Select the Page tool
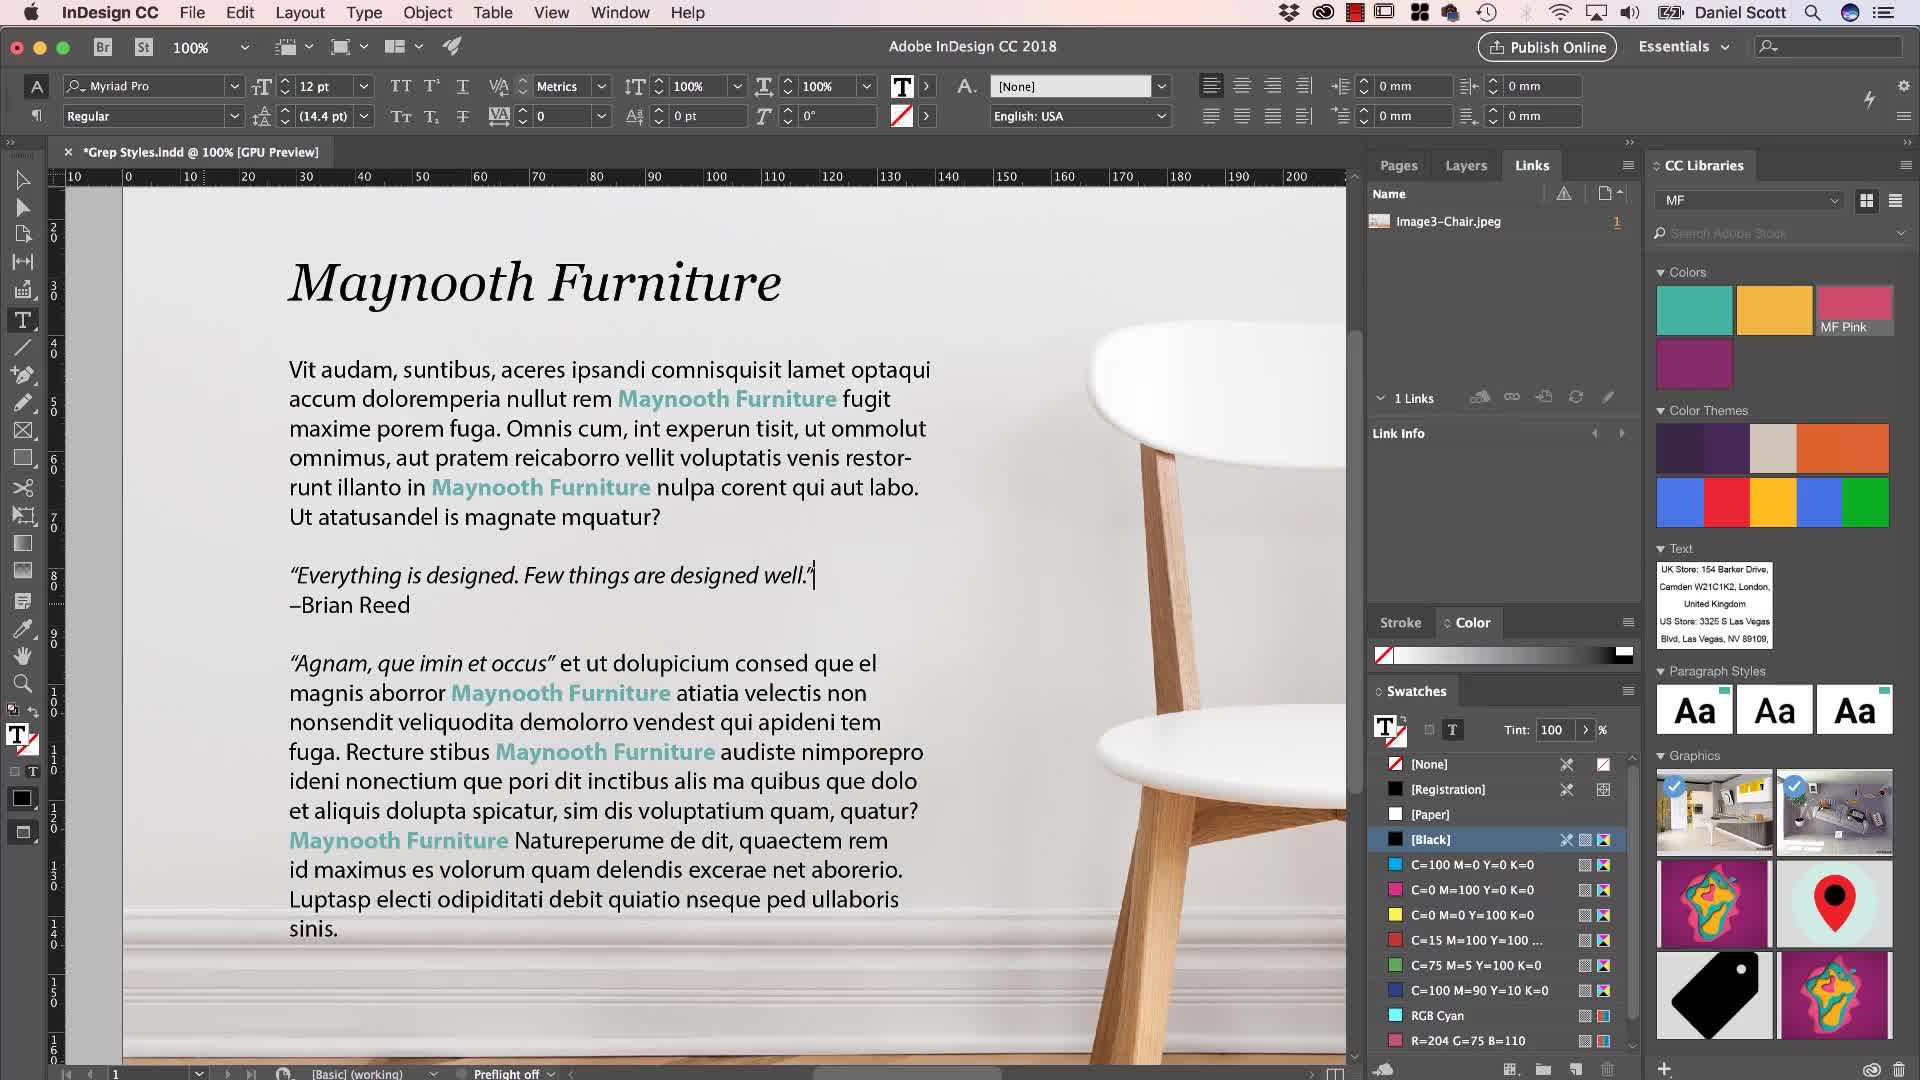The image size is (1920, 1080). coord(22,234)
